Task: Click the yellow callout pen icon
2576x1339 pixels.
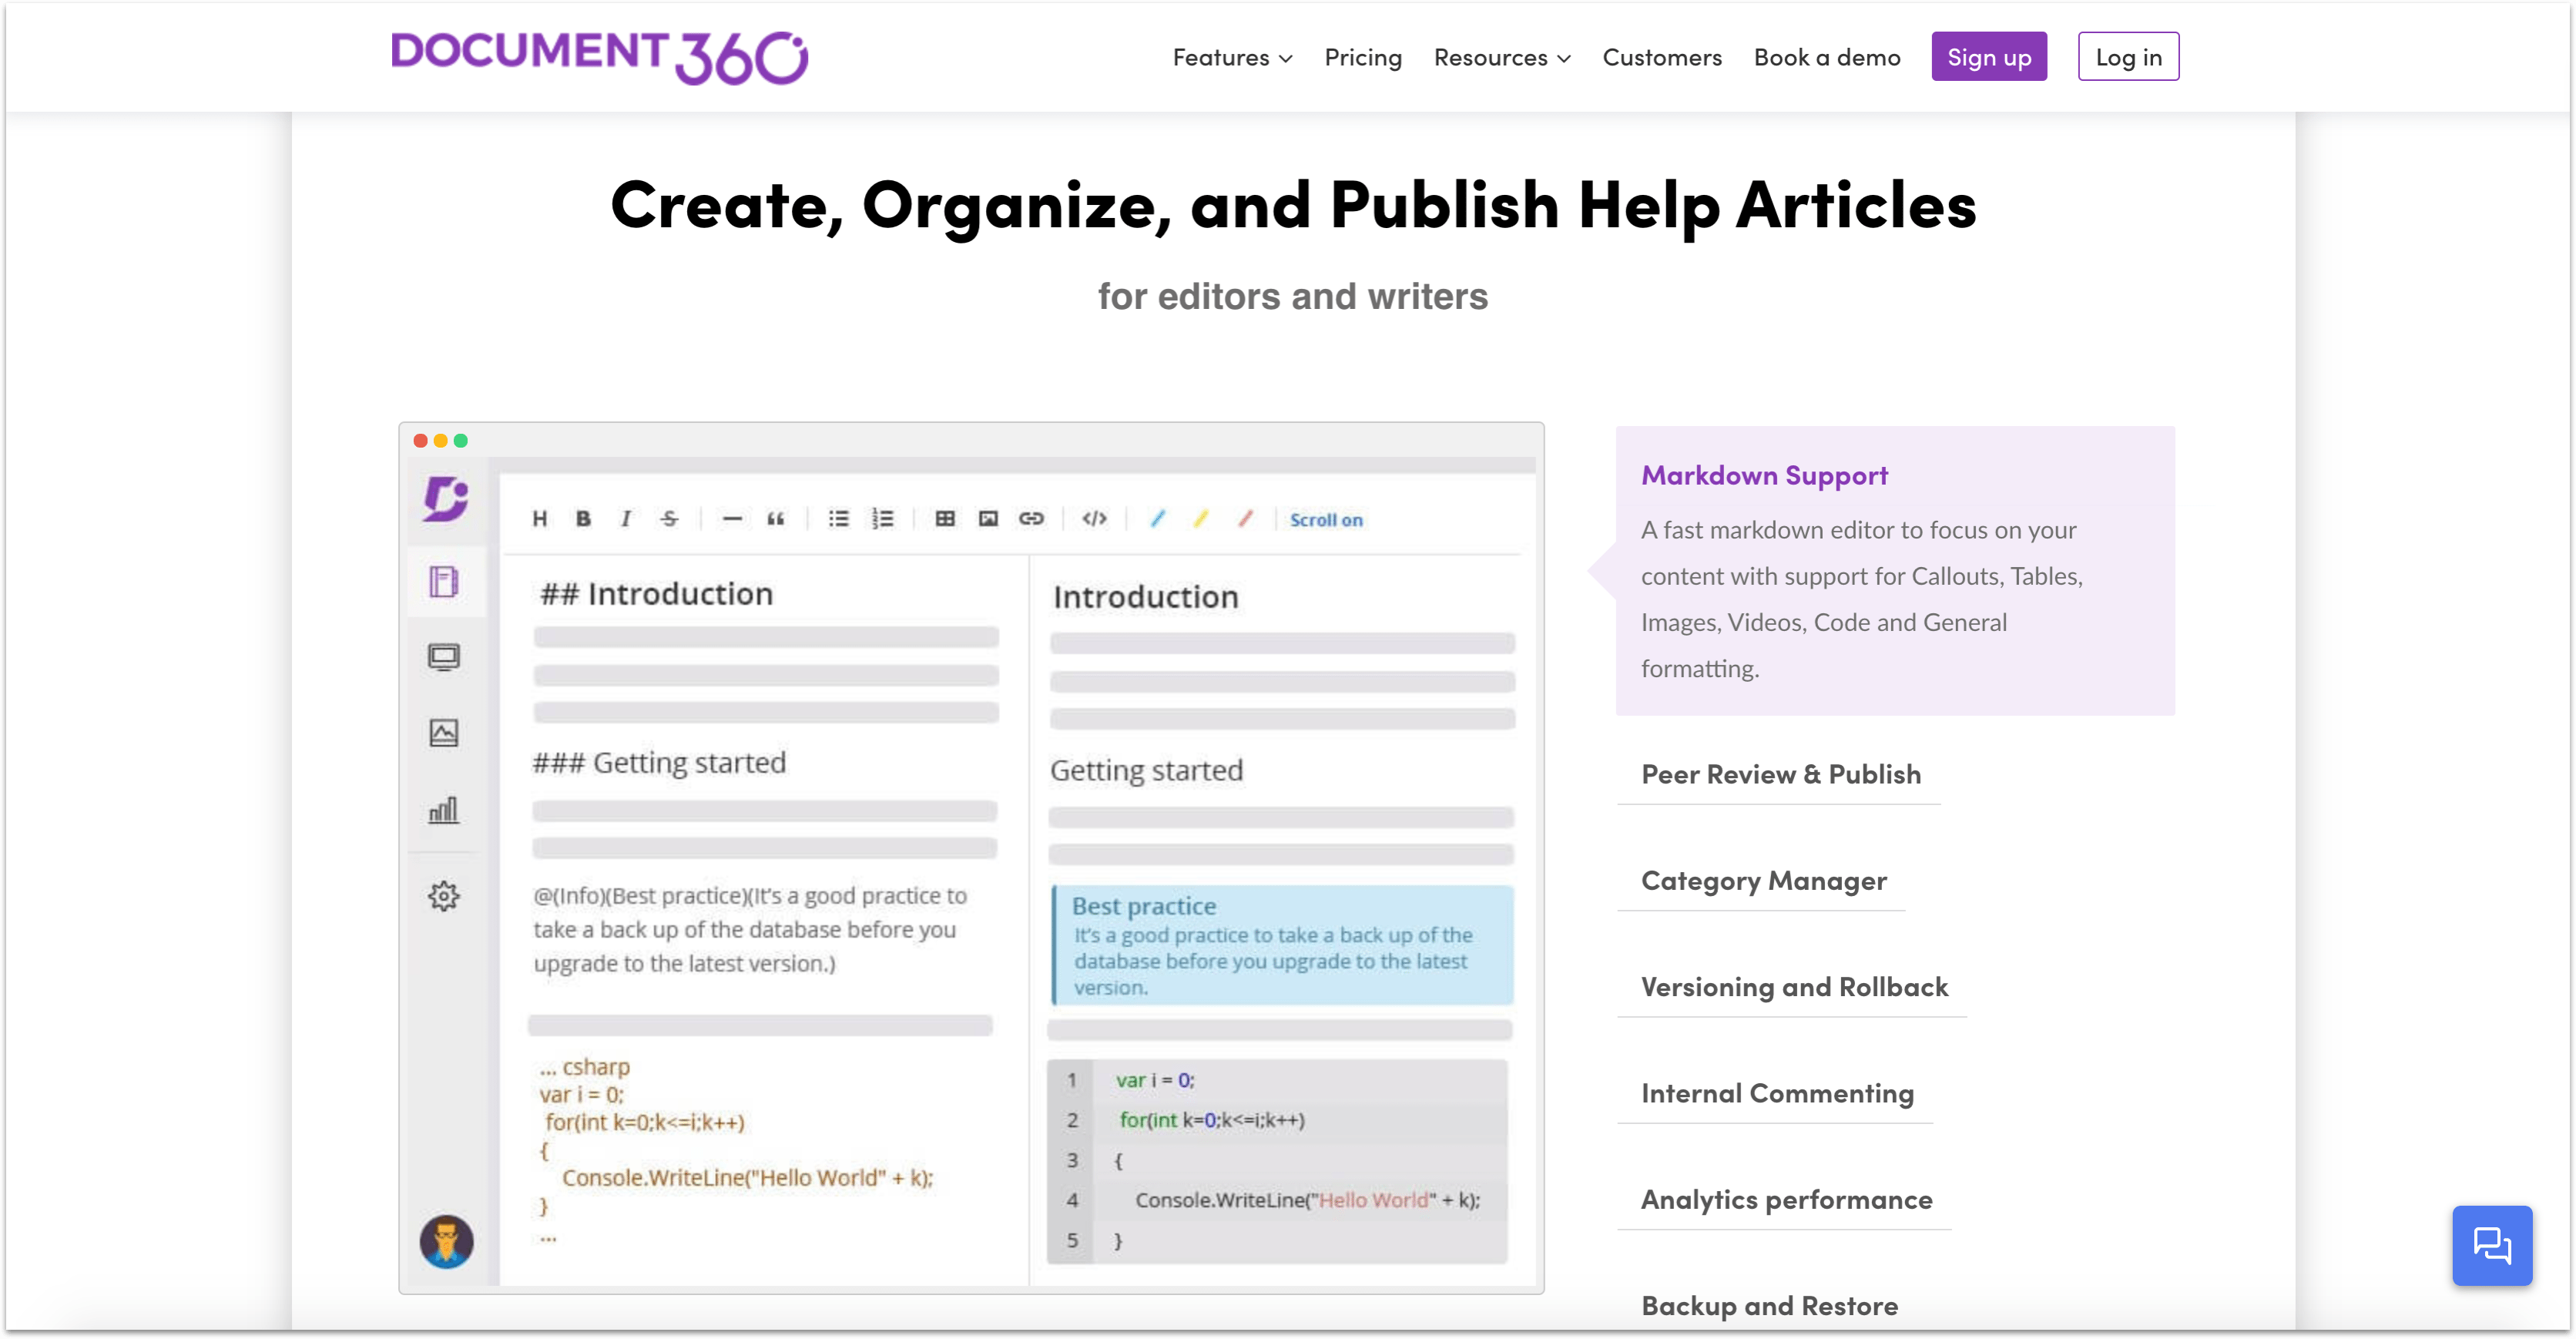Action: (x=1201, y=518)
